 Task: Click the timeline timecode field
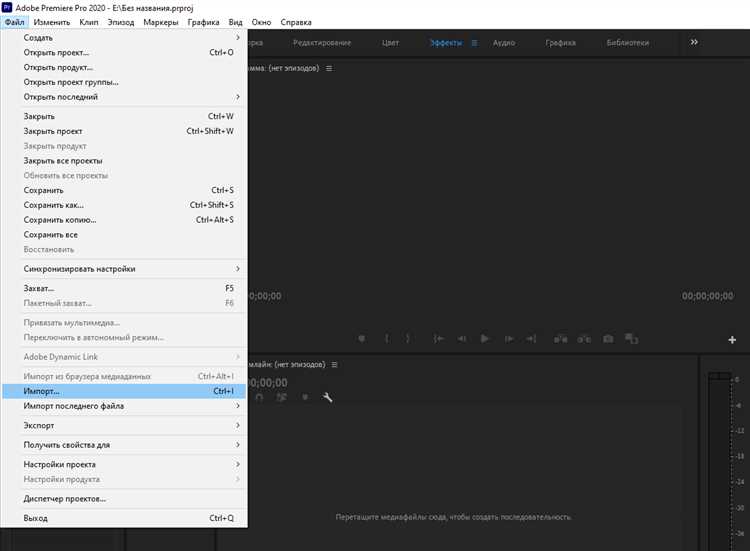tap(267, 382)
